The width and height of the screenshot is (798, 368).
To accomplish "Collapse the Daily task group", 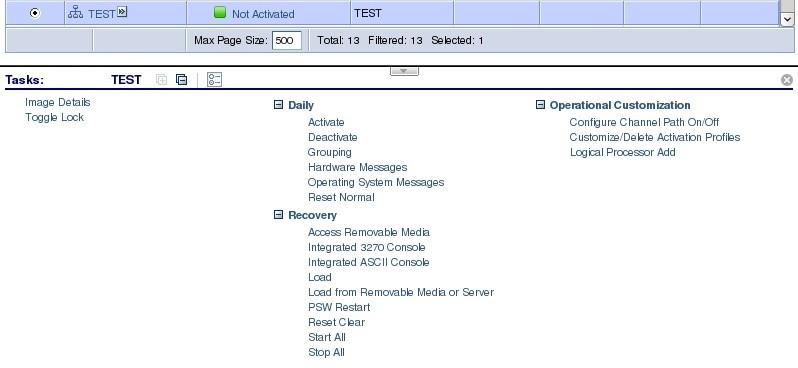I will click(278, 105).
